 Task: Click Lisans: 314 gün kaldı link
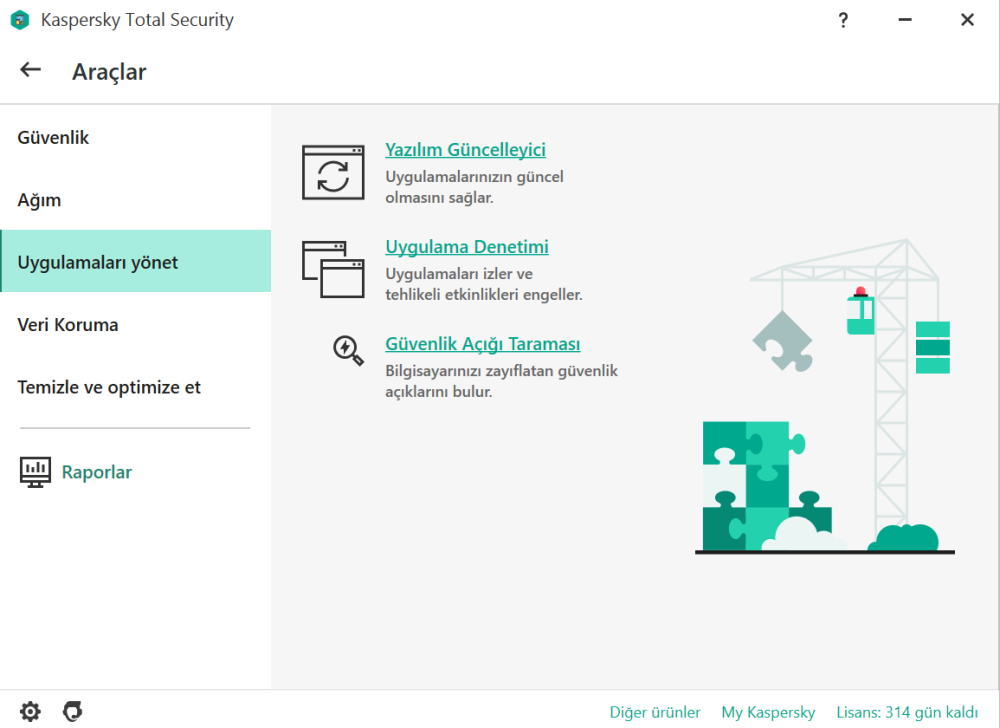tap(907, 712)
